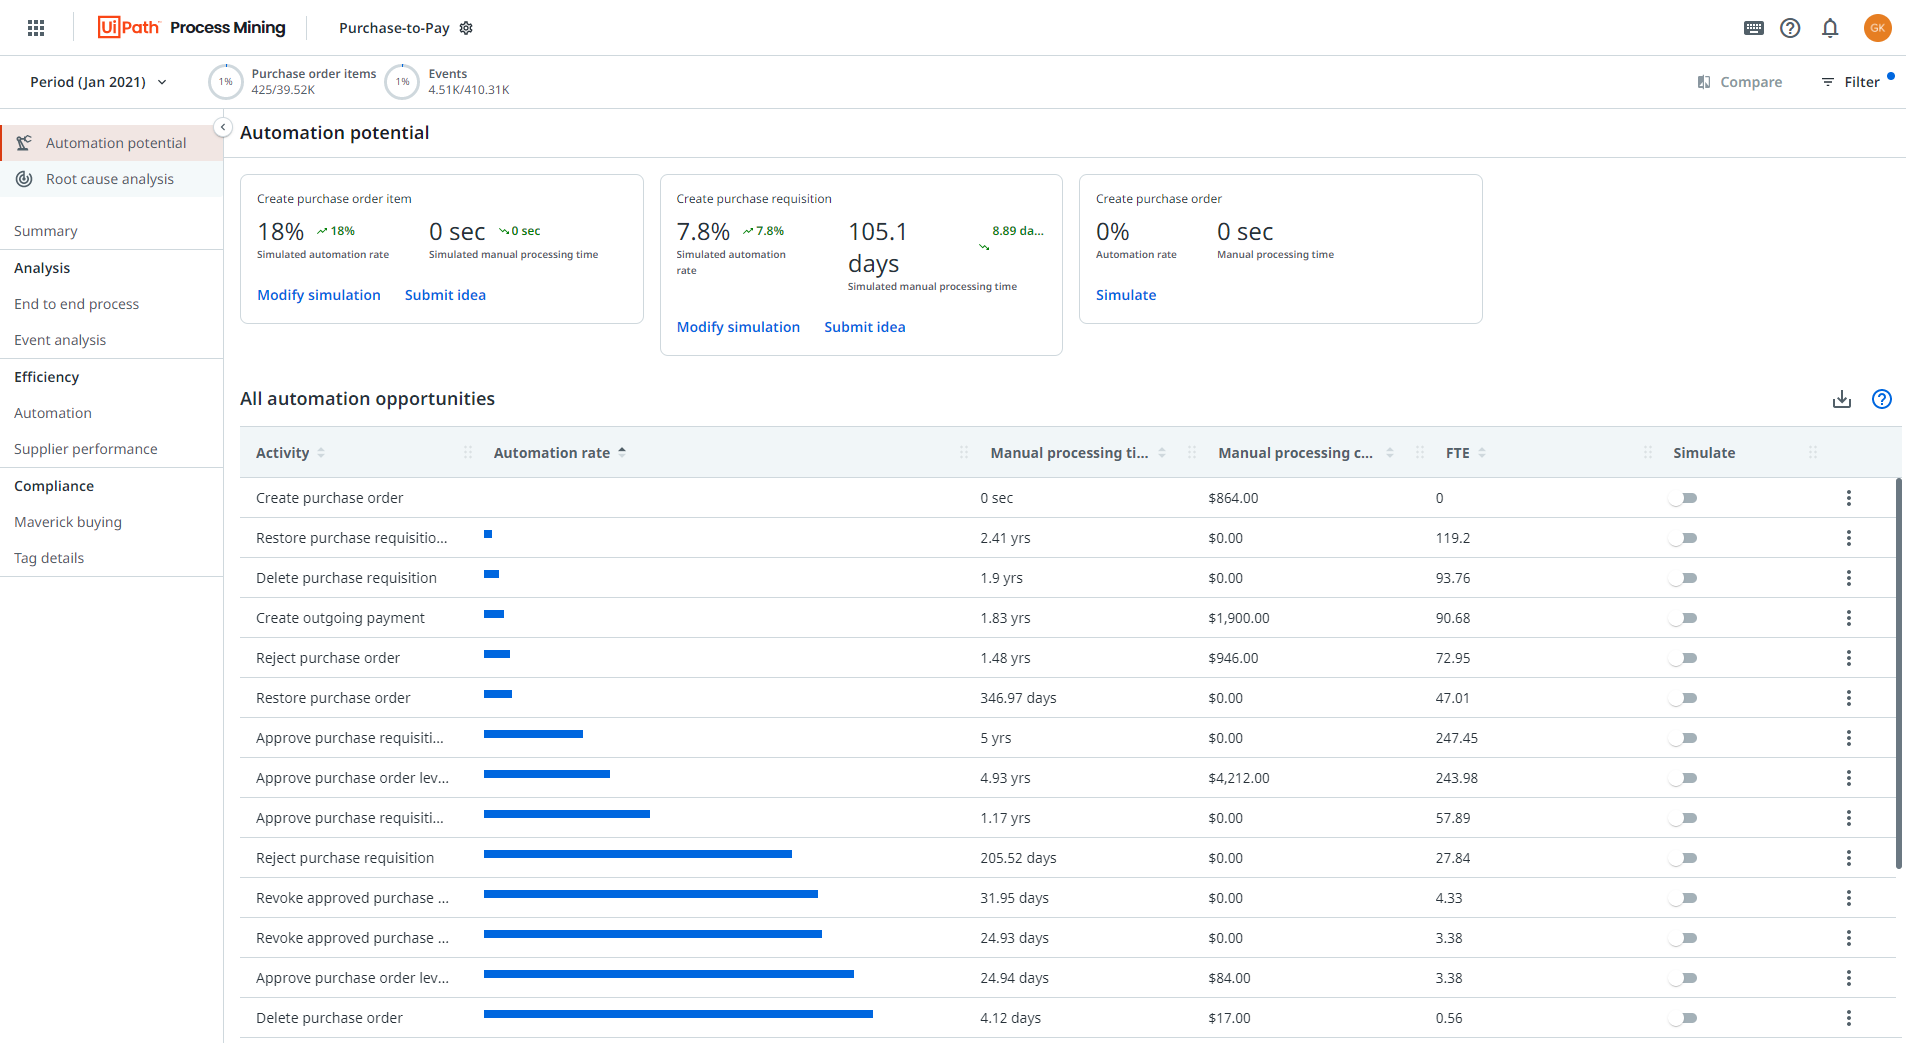
Task: Click the table vertical scrollbar
Action: (1899, 673)
